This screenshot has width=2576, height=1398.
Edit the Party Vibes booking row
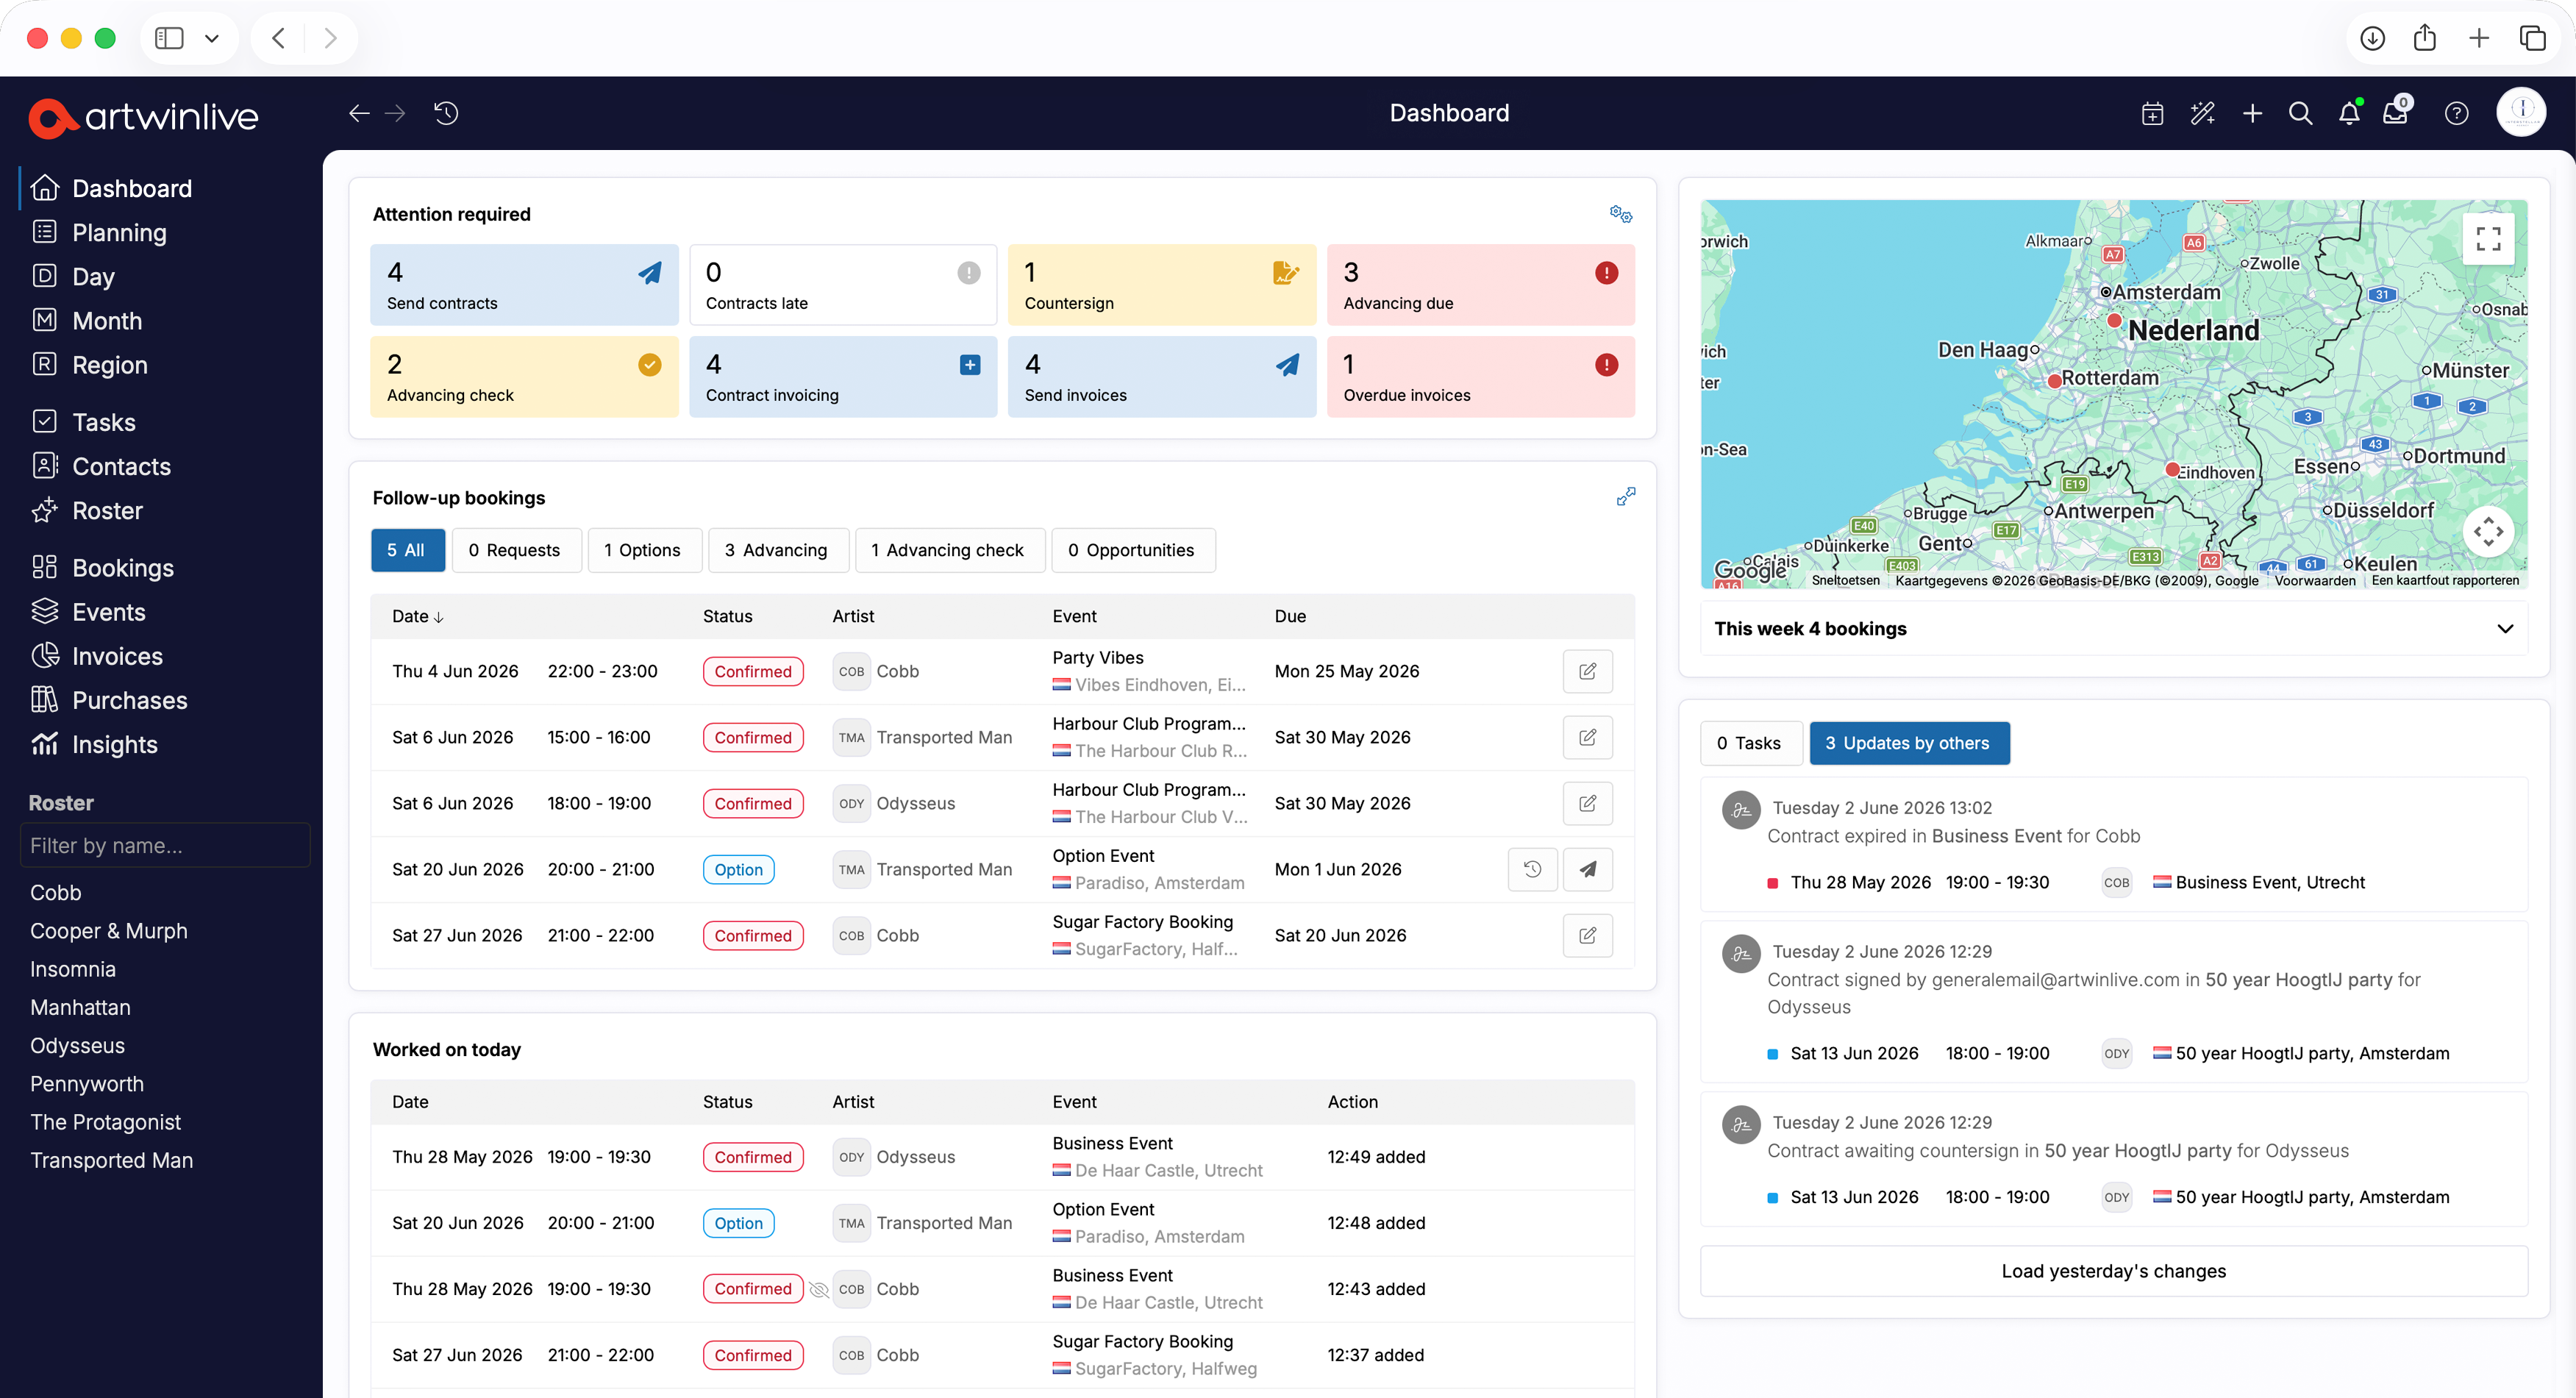pos(1587,671)
